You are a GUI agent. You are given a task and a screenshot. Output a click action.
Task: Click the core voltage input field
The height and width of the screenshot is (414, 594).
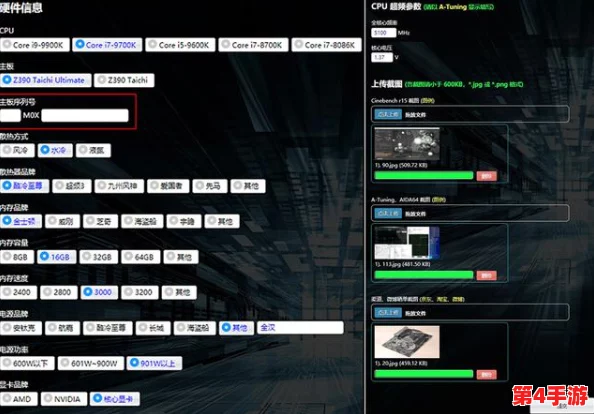(x=382, y=57)
